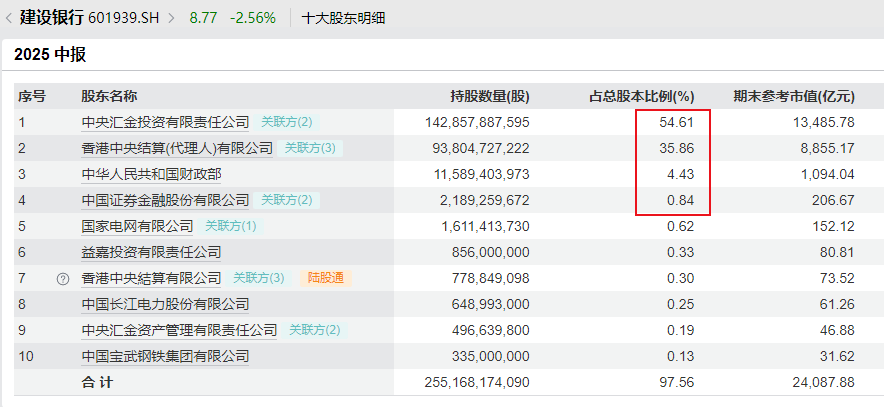This screenshot has width=884, height=407.
Task: Click the 2025 中报 report heading
Action: pos(50,55)
